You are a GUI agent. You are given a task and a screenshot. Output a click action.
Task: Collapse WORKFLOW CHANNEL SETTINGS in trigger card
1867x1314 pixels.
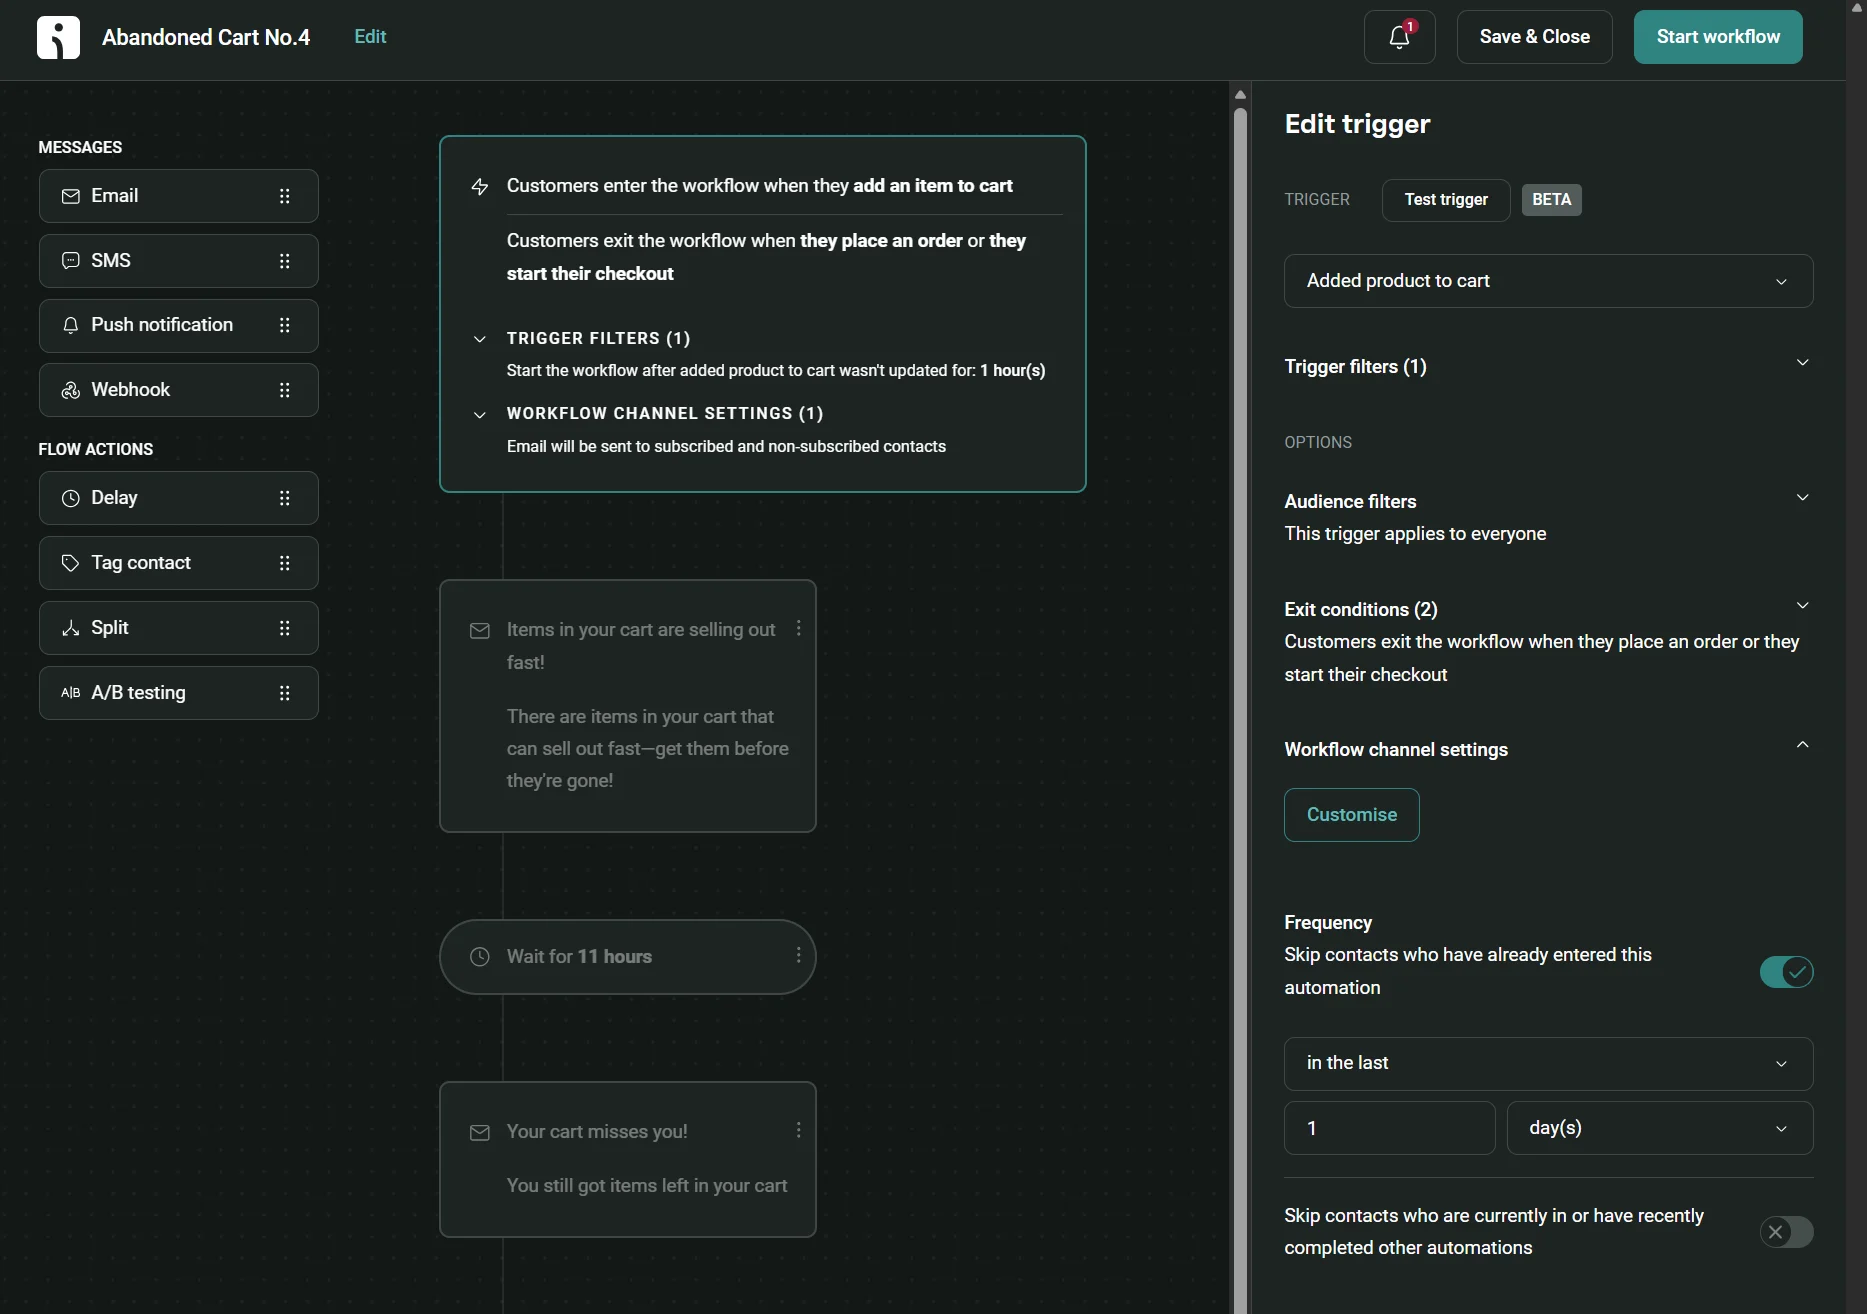coord(480,415)
